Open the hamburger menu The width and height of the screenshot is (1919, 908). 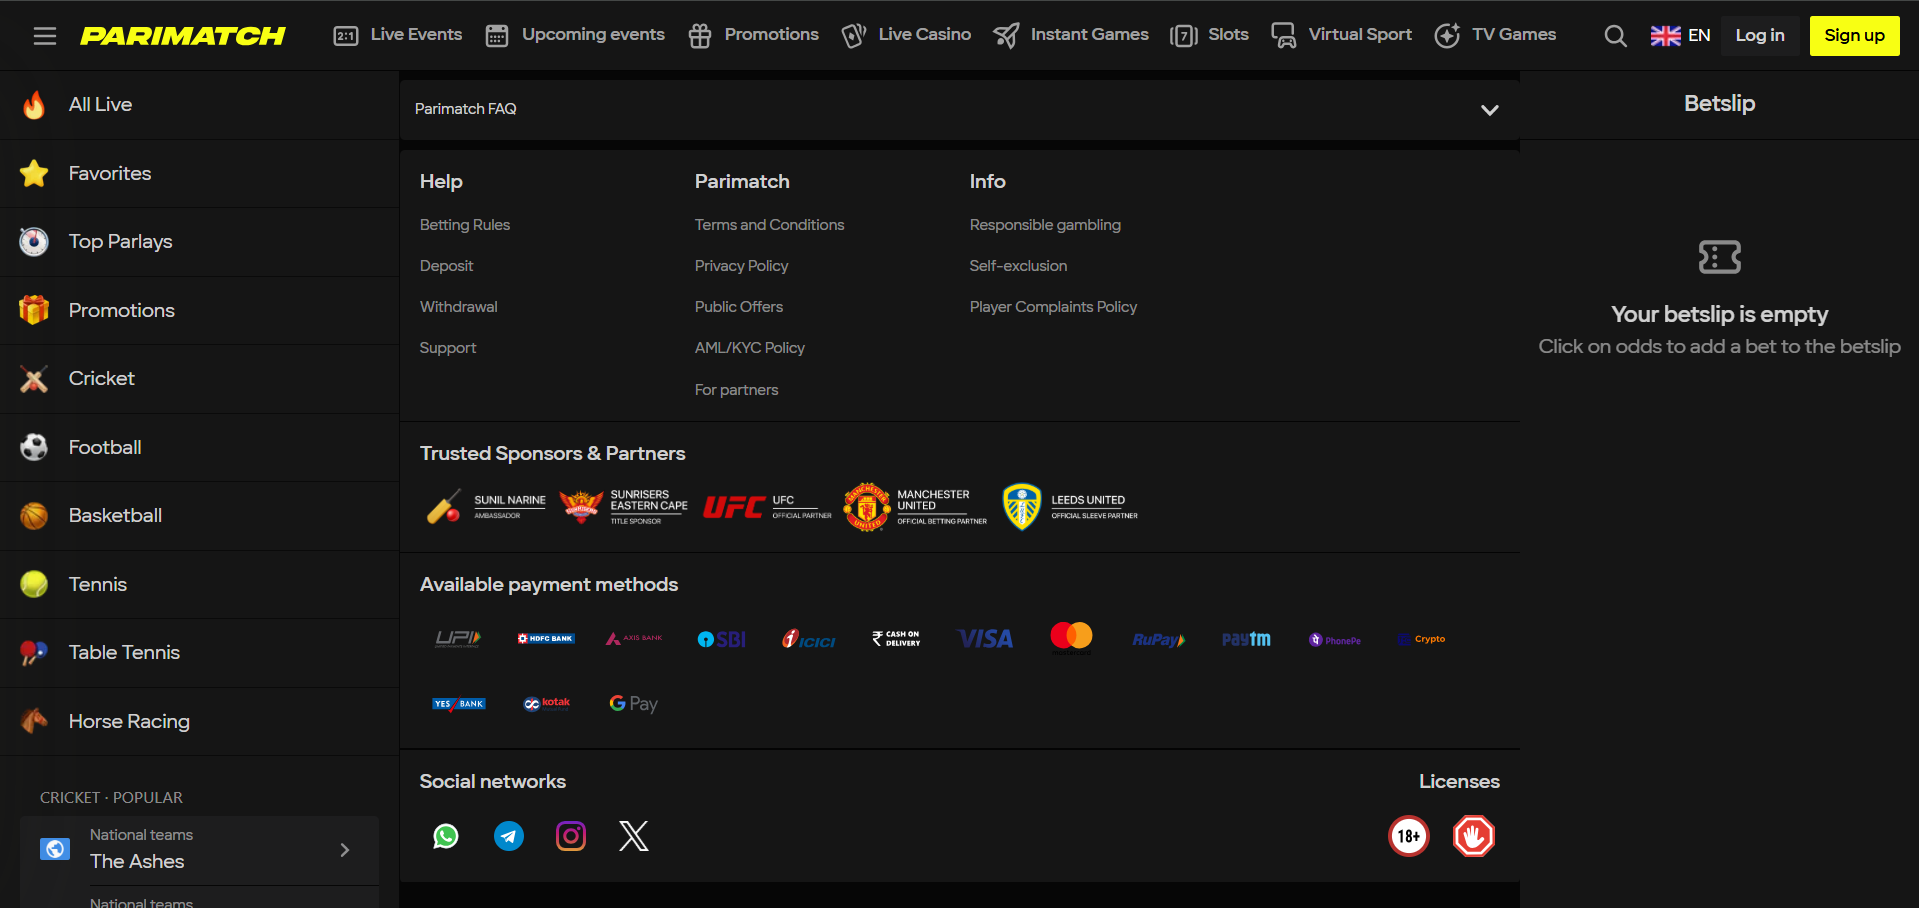(x=44, y=35)
